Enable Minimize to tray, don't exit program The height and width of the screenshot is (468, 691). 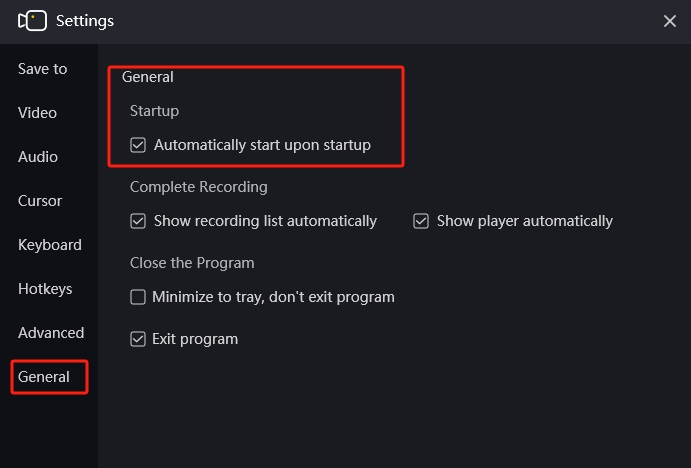pyautogui.click(x=138, y=297)
